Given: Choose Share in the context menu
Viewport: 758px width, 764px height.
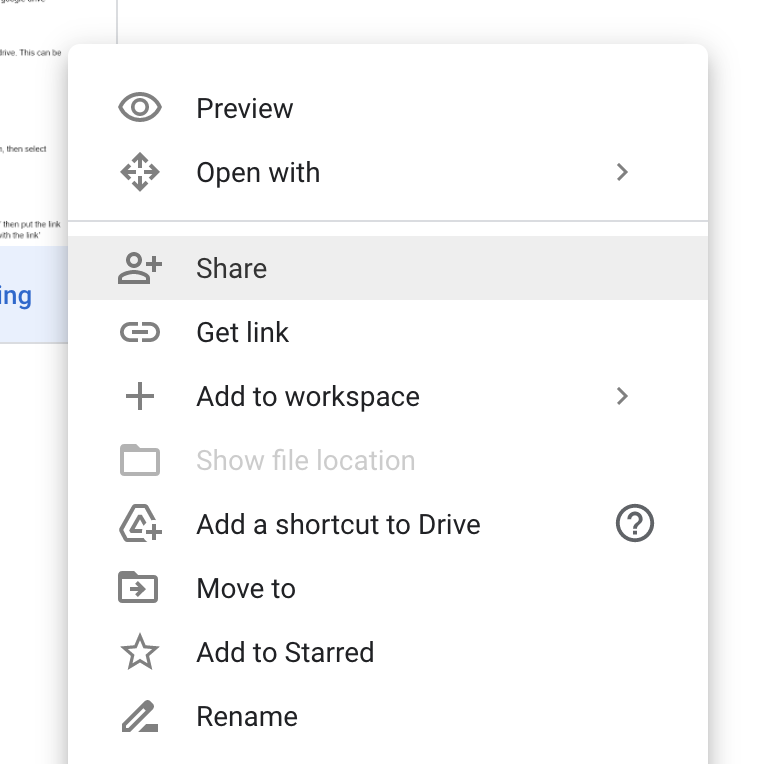Looking at the screenshot, I should tap(388, 268).
